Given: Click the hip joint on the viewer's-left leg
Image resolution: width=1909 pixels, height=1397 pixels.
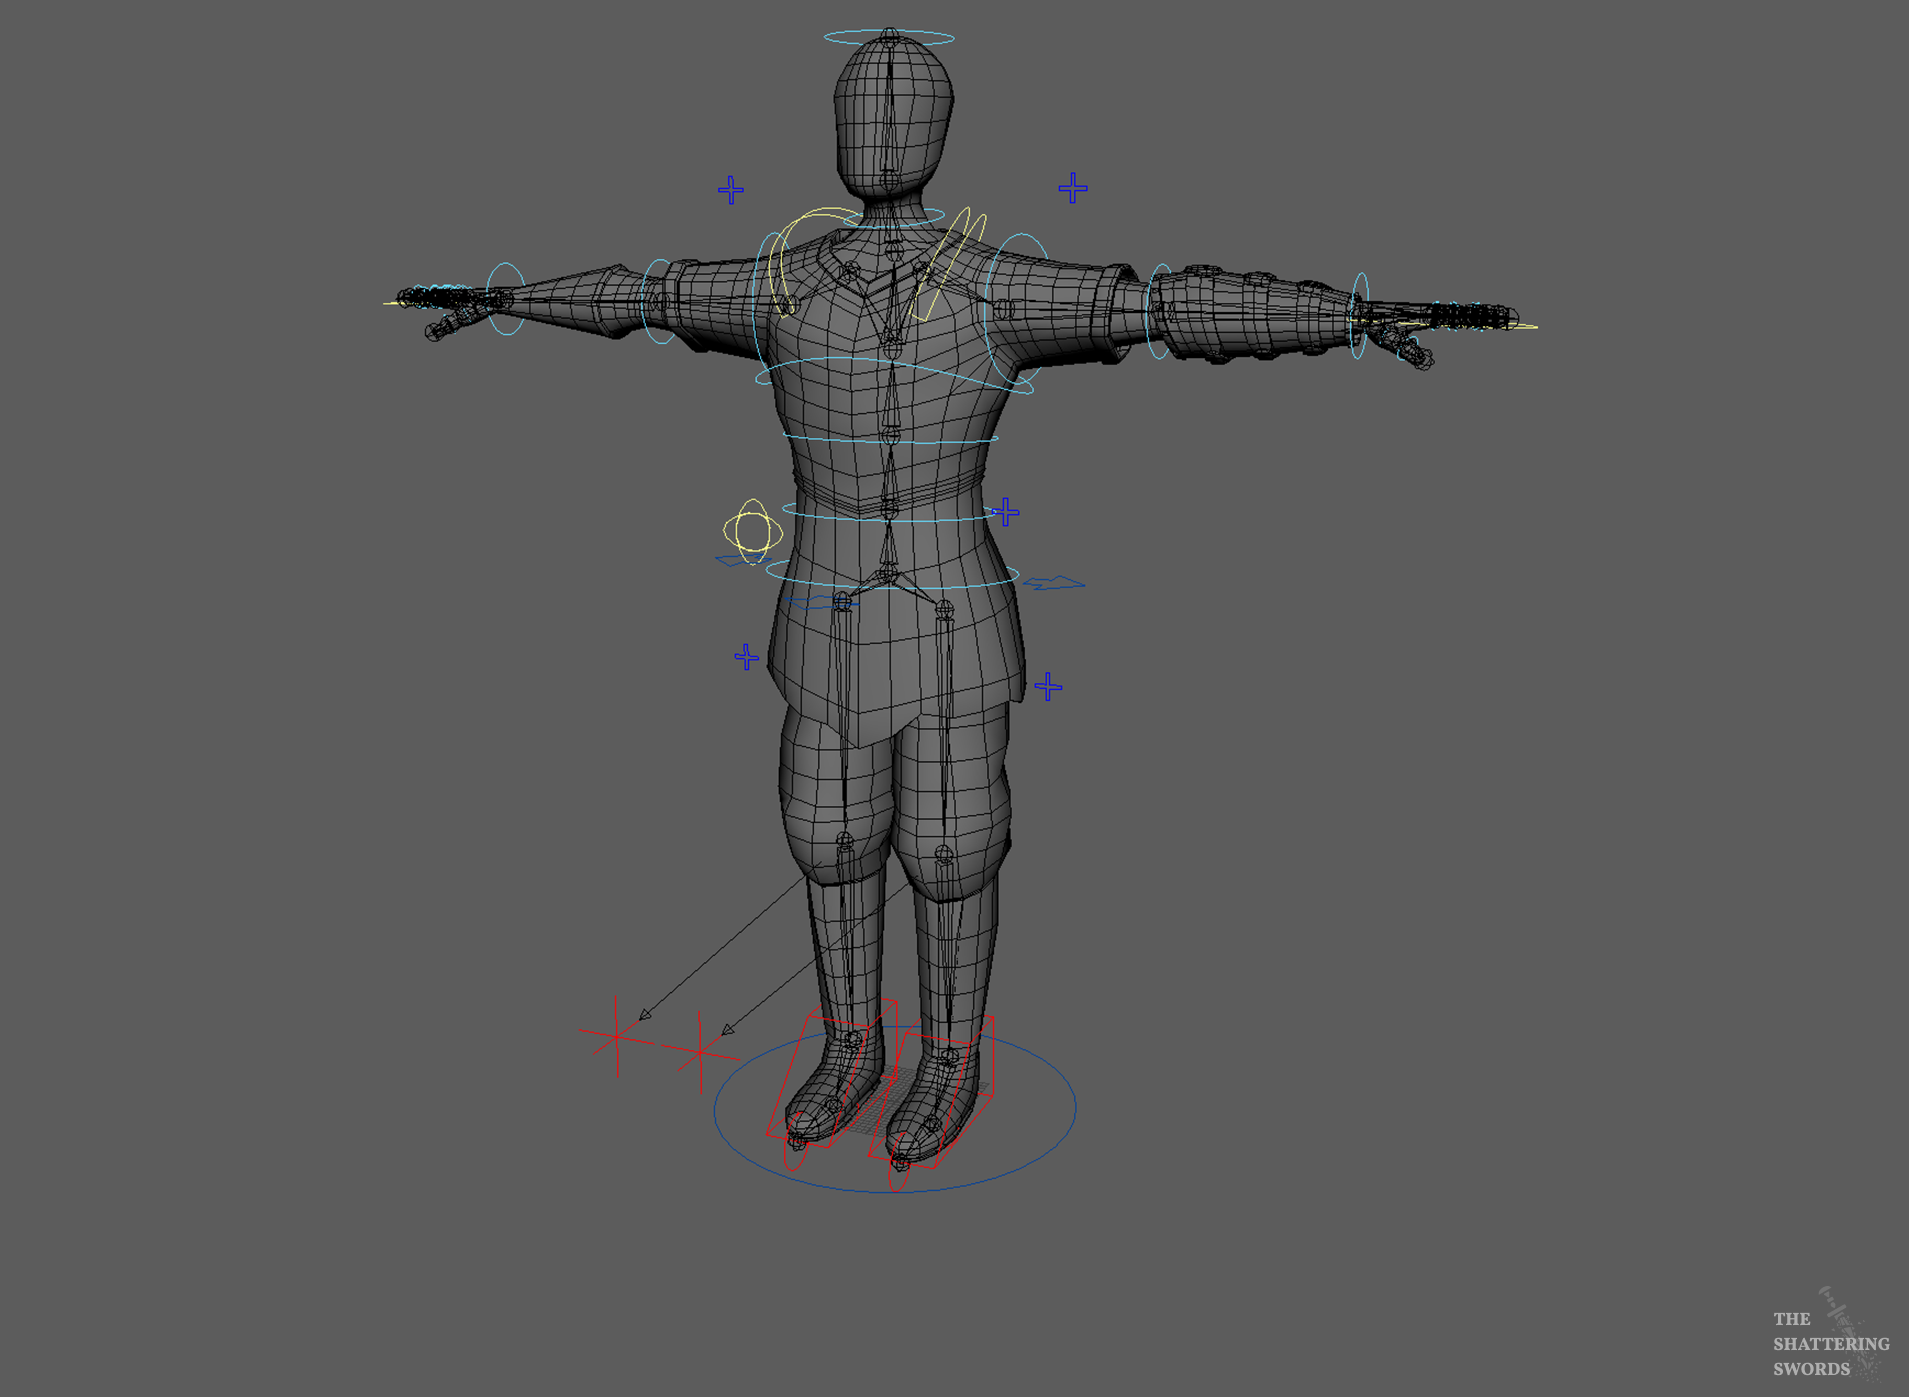Looking at the screenshot, I should [842, 601].
